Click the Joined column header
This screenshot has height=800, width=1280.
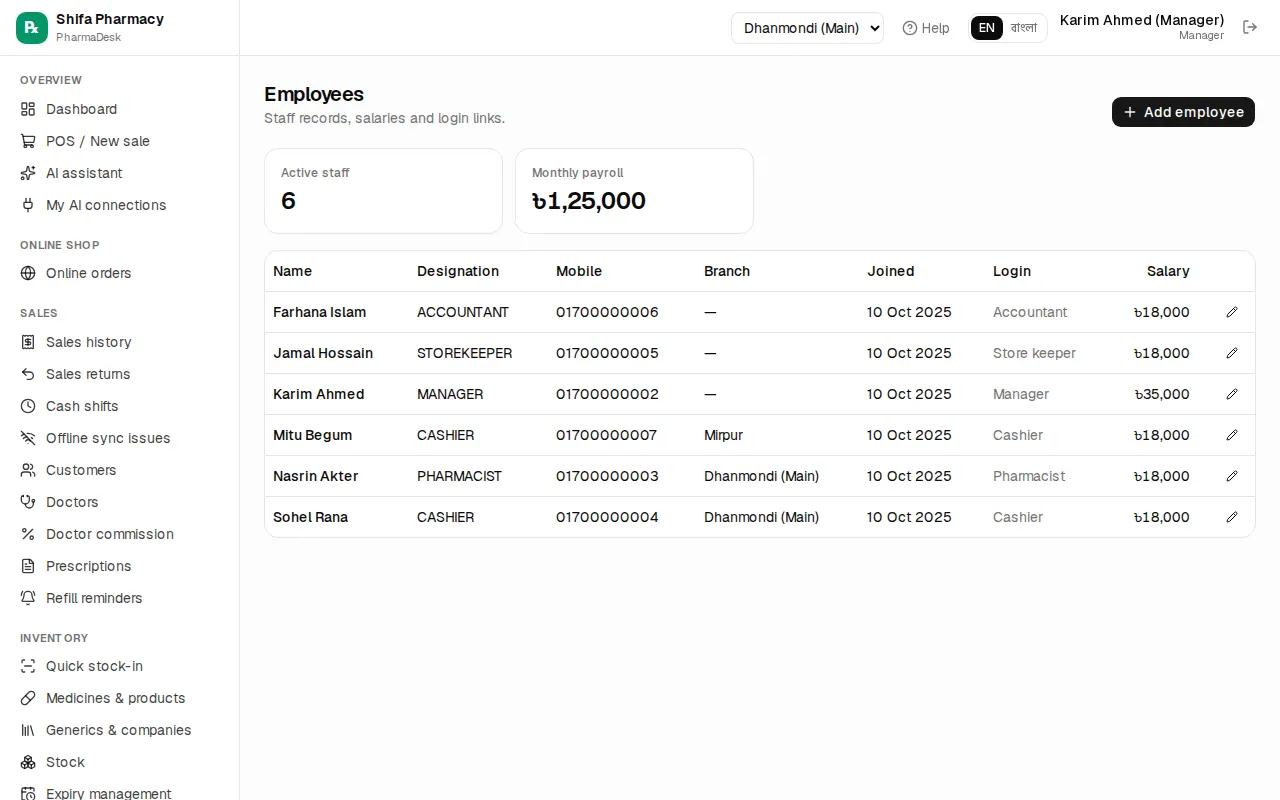click(891, 271)
